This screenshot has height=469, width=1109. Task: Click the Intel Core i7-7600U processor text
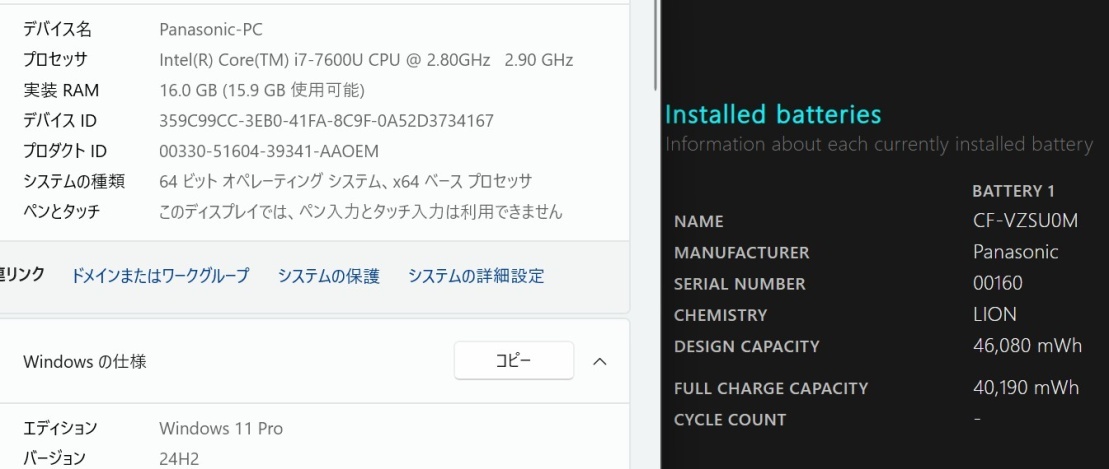(x=366, y=60)
